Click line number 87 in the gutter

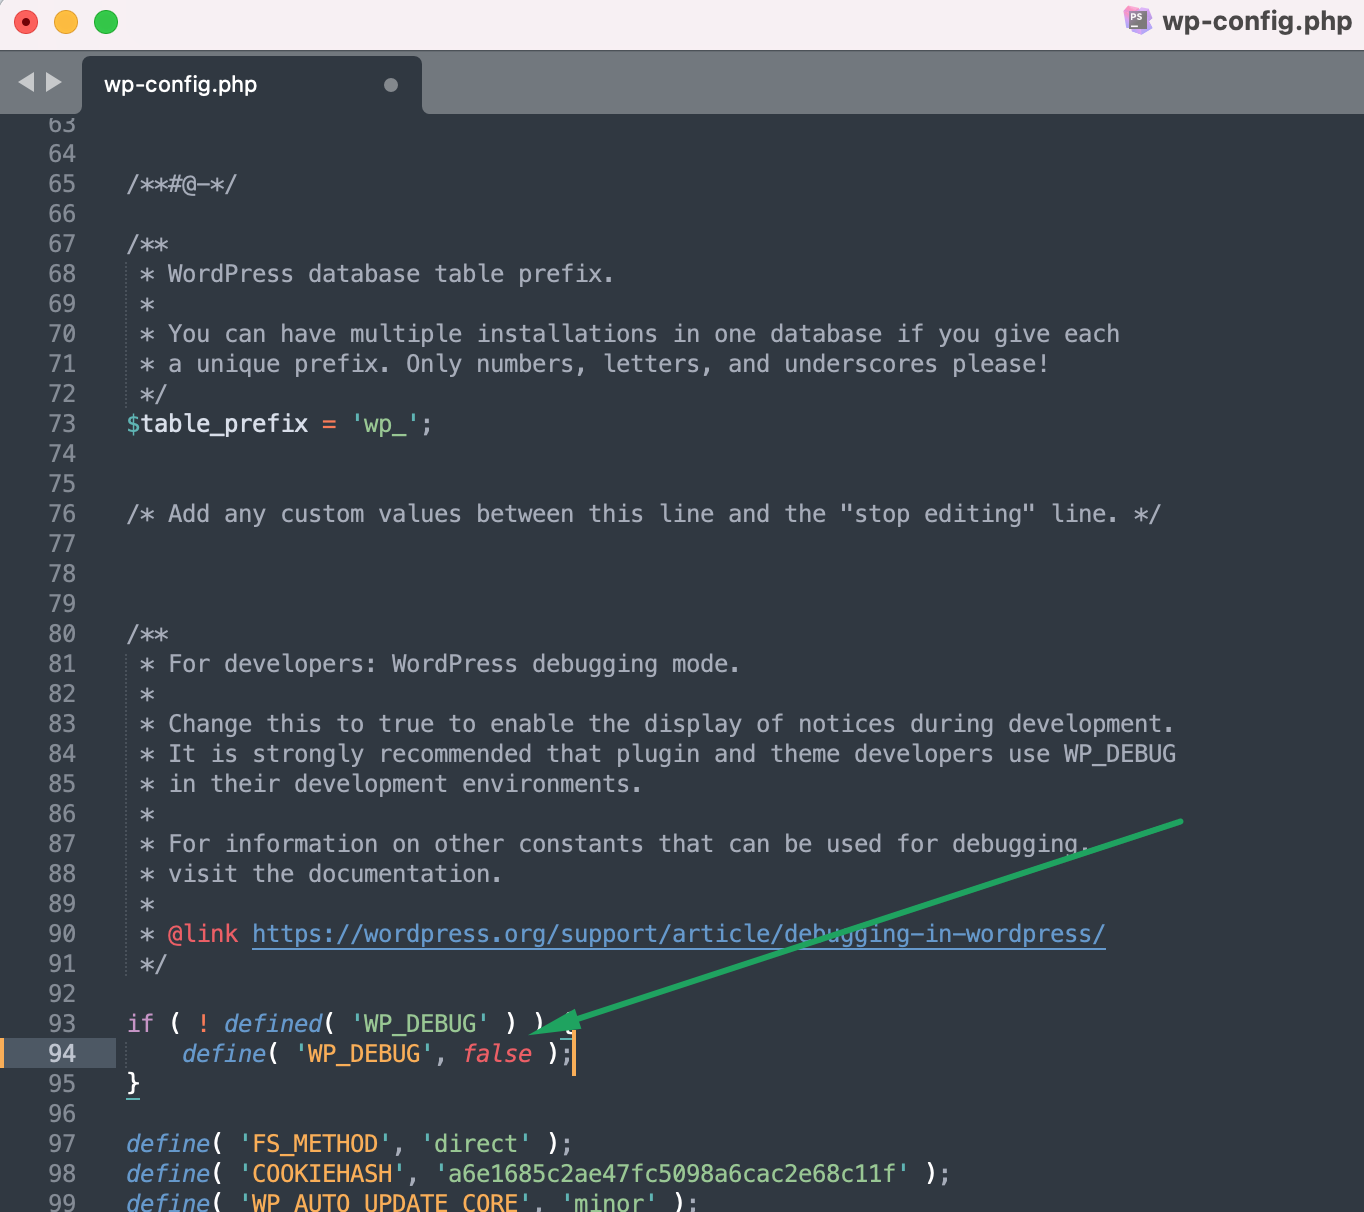pos(62,844)
